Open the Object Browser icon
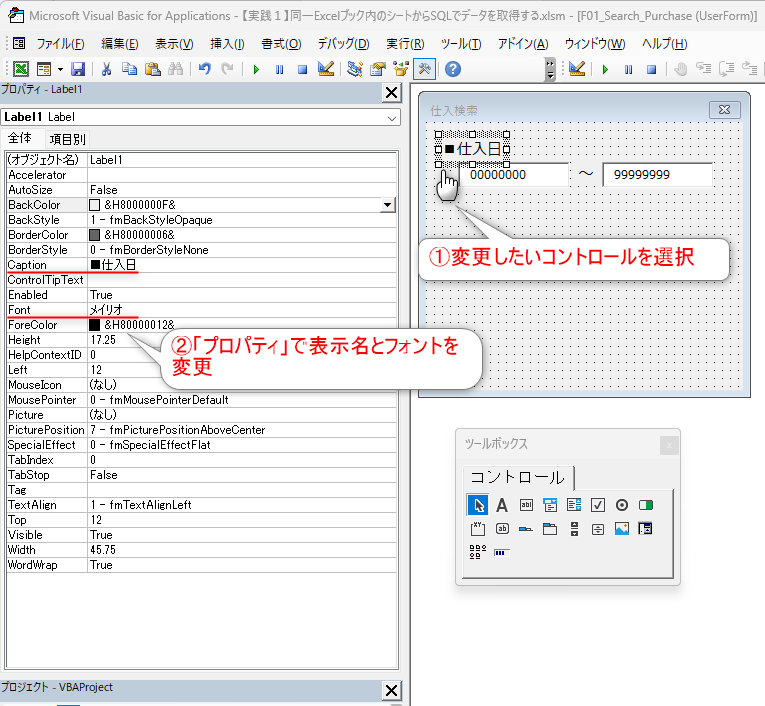 [x=401, y=69]
